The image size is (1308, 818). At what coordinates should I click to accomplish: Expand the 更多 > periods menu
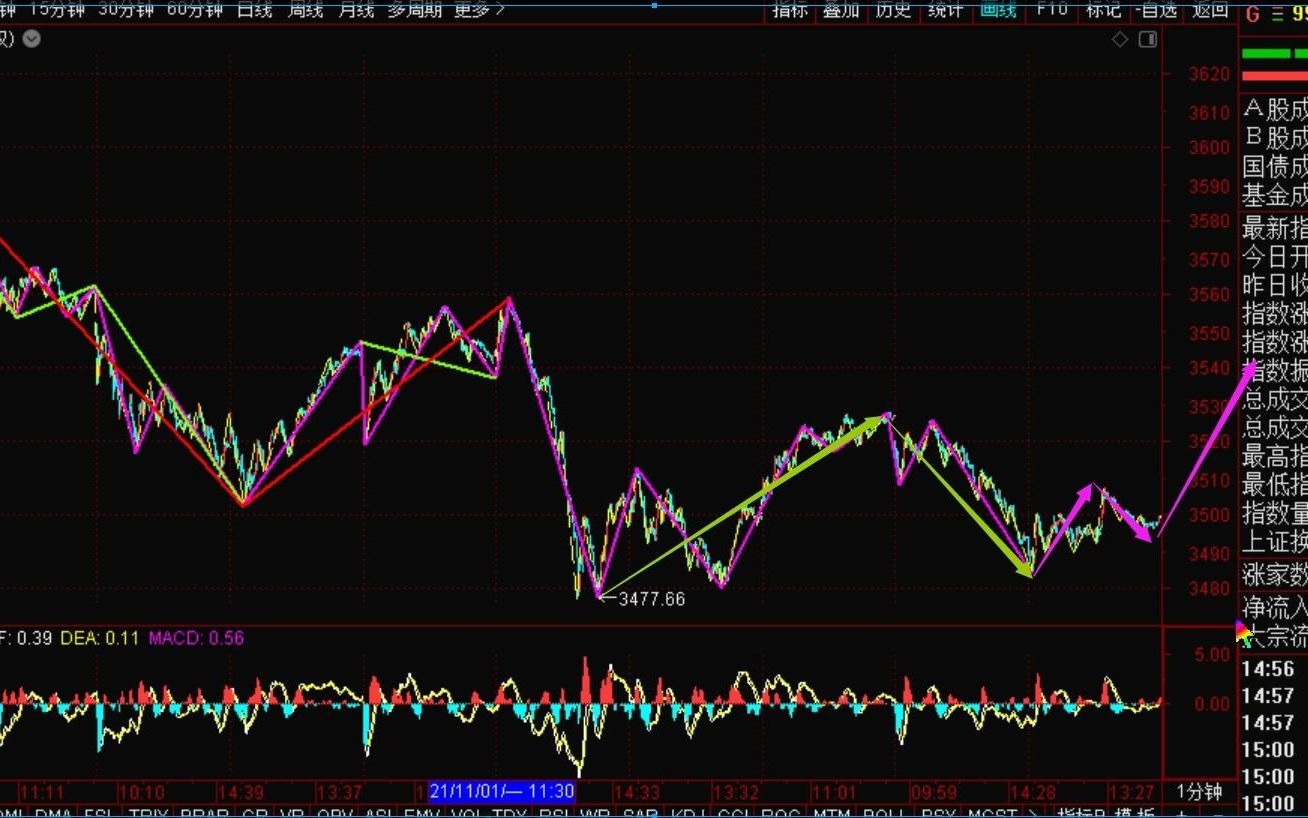point(479,9)
